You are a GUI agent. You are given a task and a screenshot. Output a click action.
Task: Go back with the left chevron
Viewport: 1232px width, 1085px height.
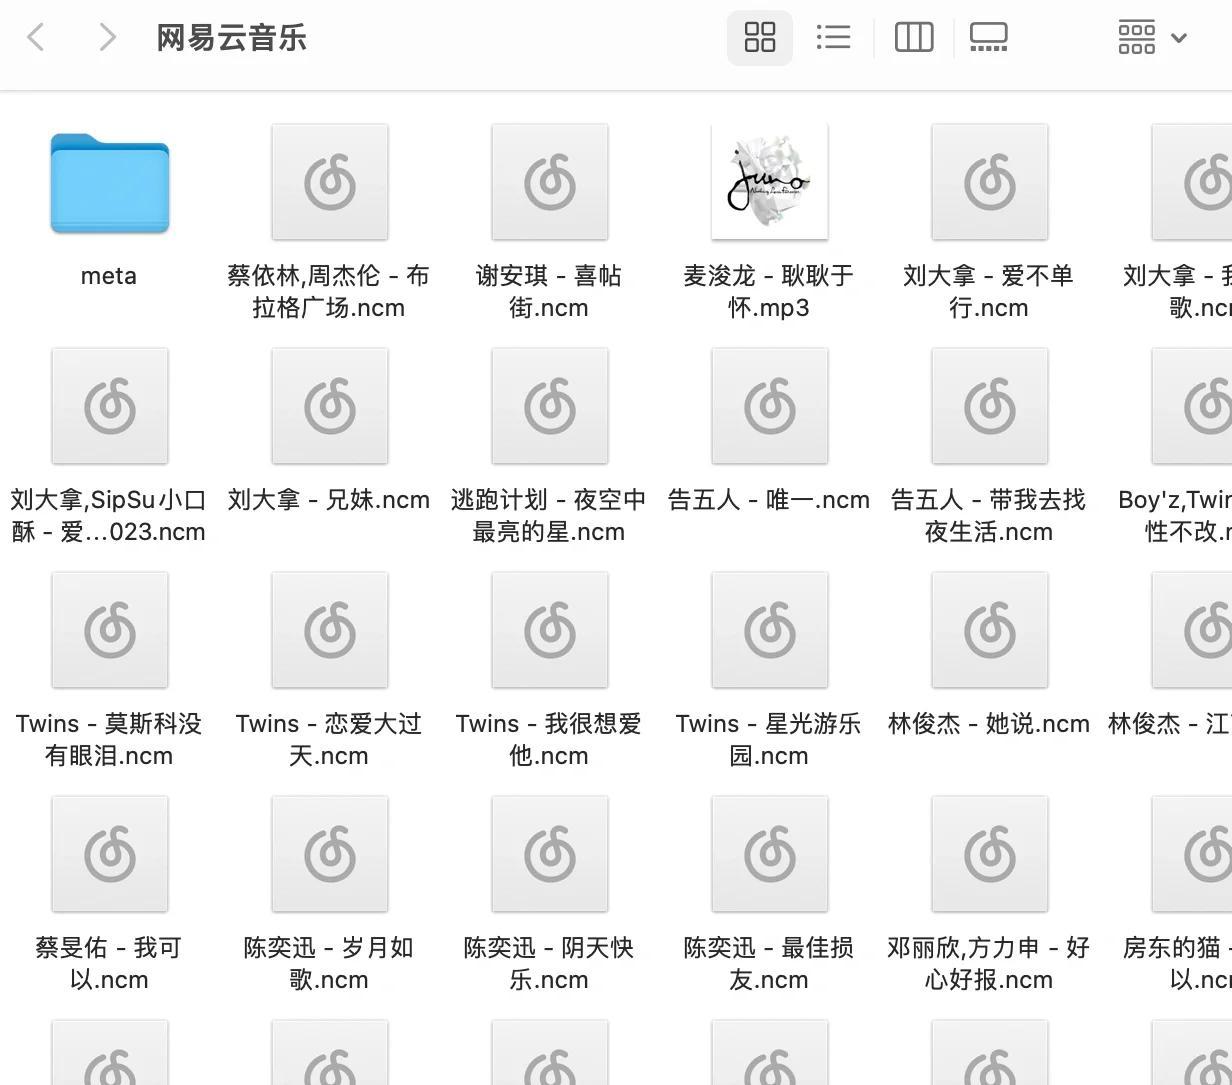(x=36, y=38)
